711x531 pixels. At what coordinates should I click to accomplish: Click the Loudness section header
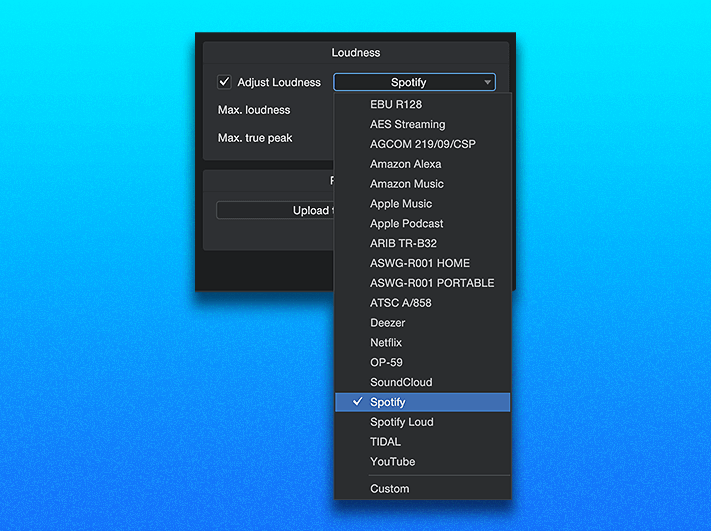(x=356, y=53)
